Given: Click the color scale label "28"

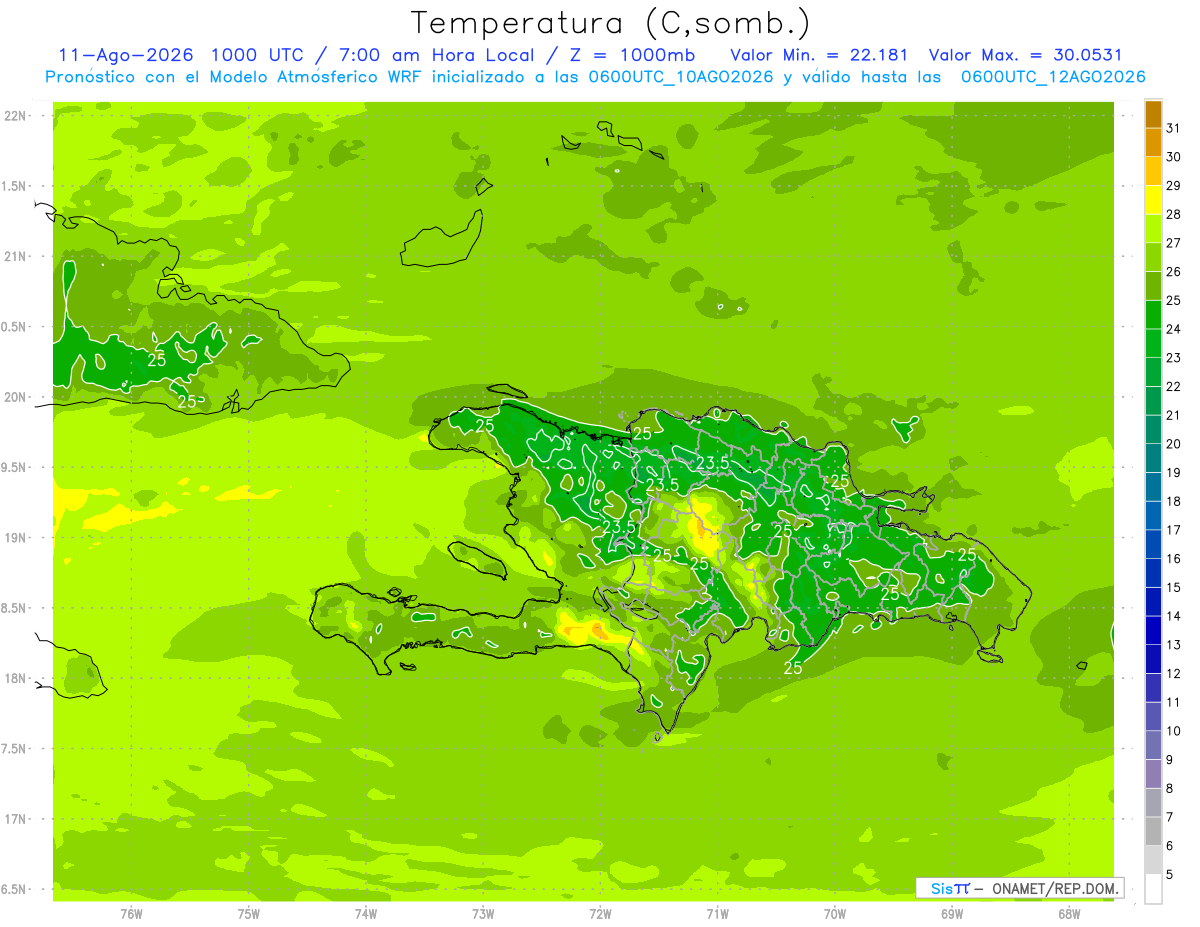Looking at the screenshot, I should click(1174, 214).
